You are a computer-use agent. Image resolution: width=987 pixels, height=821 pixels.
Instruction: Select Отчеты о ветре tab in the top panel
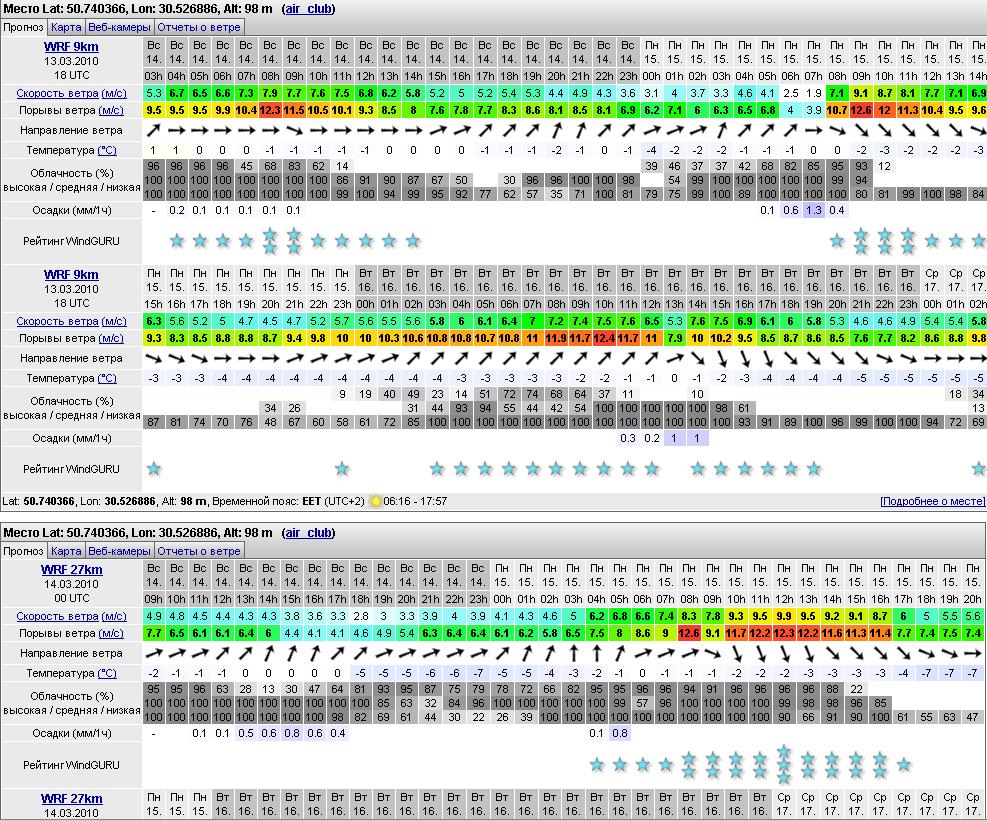199,27
